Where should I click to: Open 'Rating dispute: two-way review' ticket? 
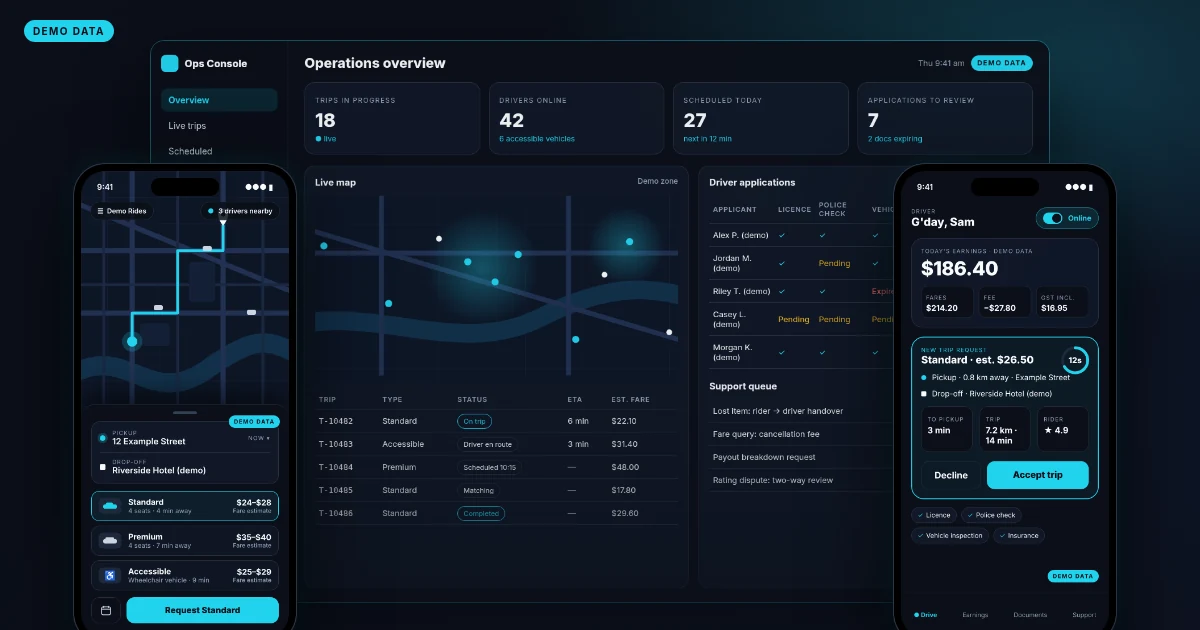tap(773, 480)
